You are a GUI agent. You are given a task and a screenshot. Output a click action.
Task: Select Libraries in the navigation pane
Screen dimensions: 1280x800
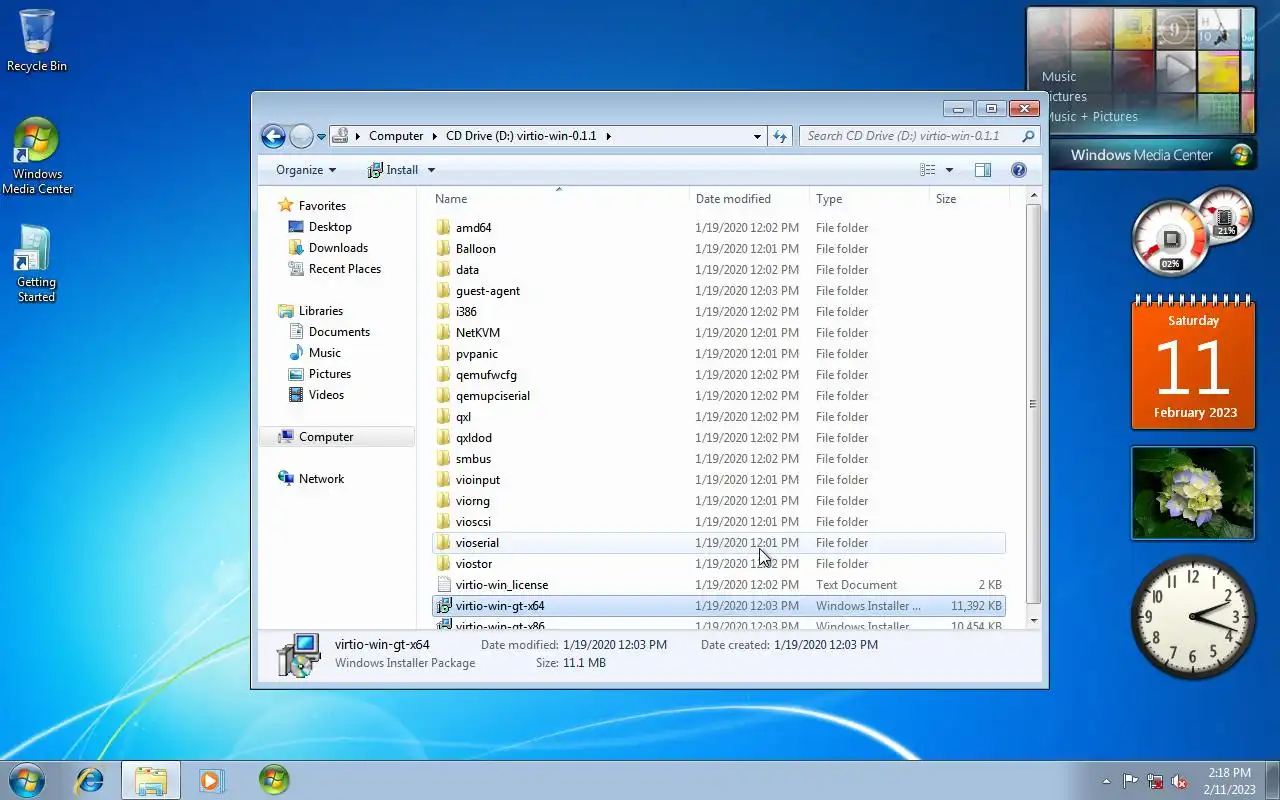tap(320, 311)
